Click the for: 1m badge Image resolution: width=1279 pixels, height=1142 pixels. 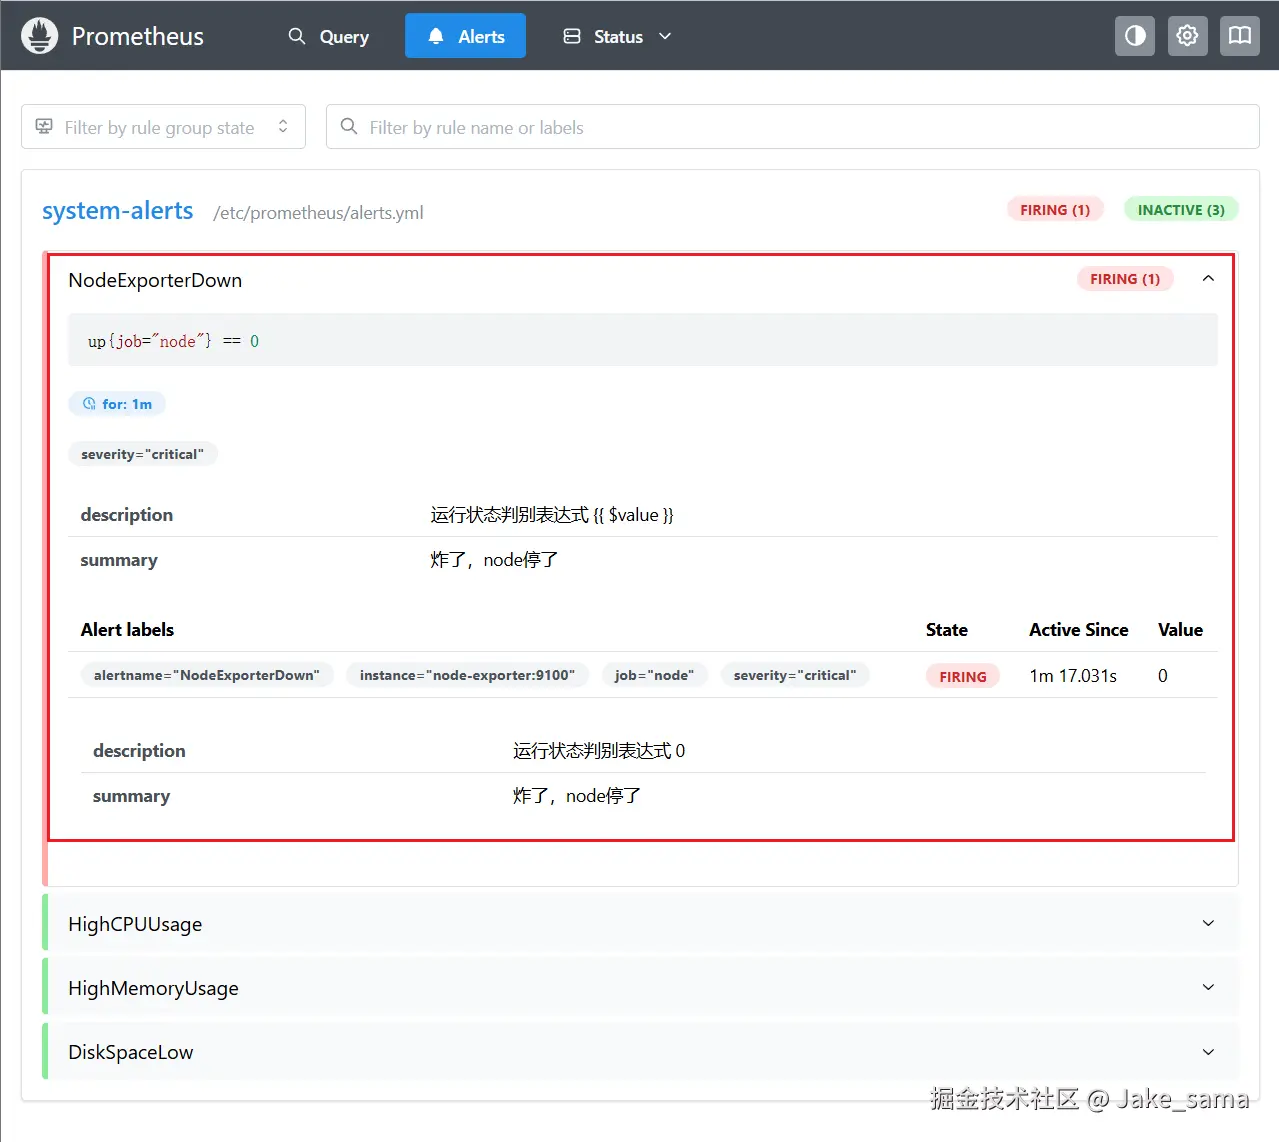[x=117, y=404]
